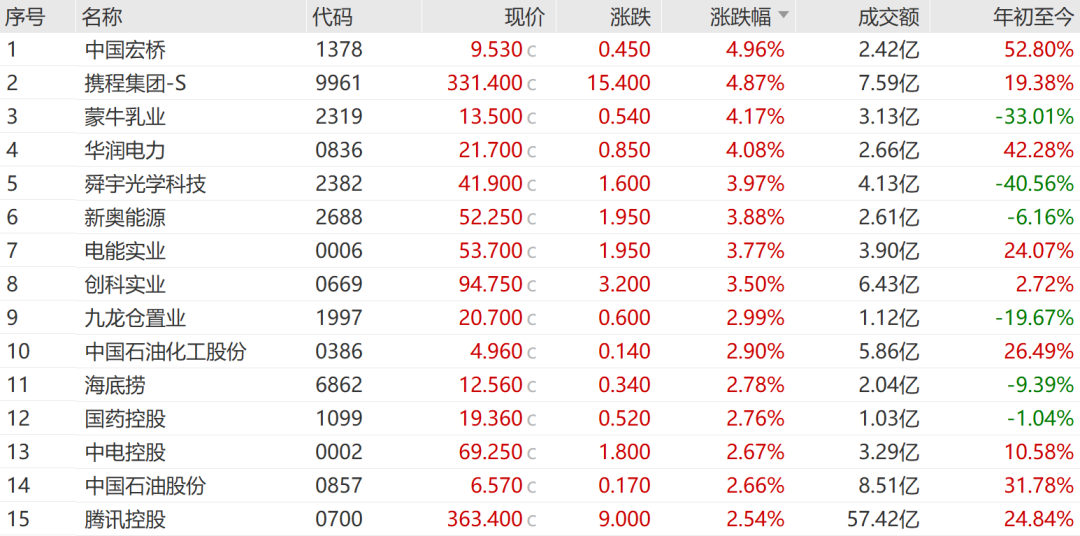Click the 'c' marker beside price 9.530

[532, 50]
